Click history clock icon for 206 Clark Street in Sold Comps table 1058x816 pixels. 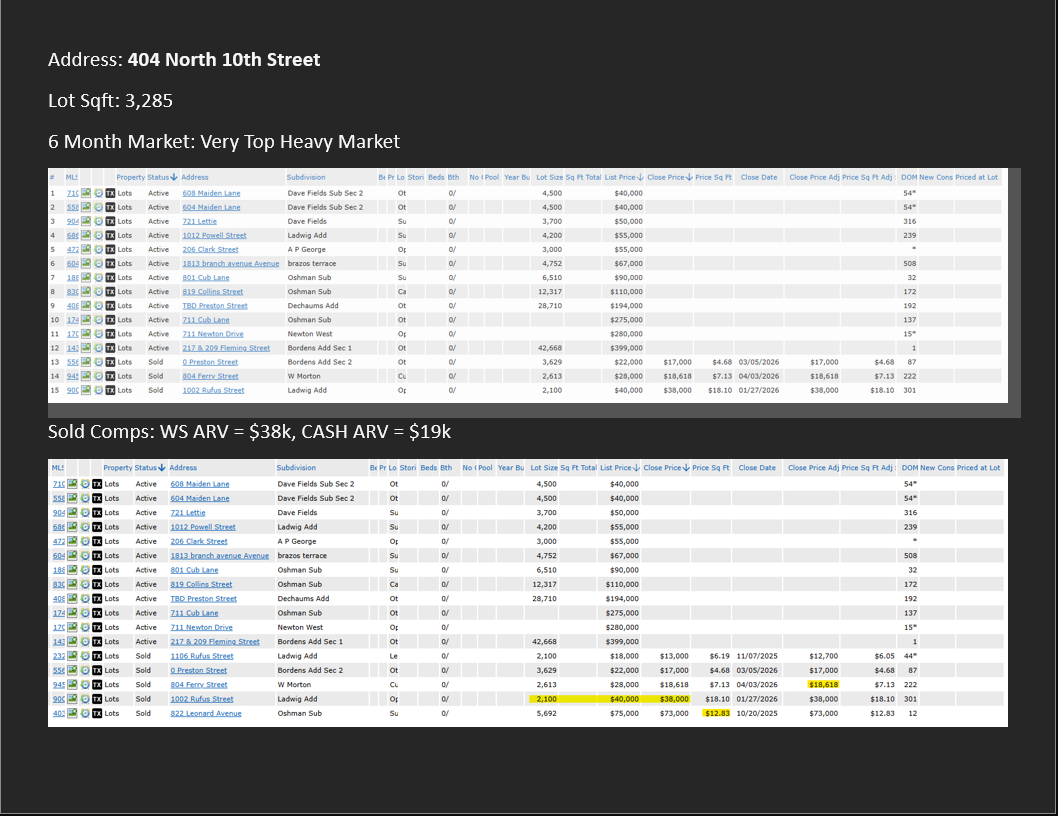pos(85,541)
